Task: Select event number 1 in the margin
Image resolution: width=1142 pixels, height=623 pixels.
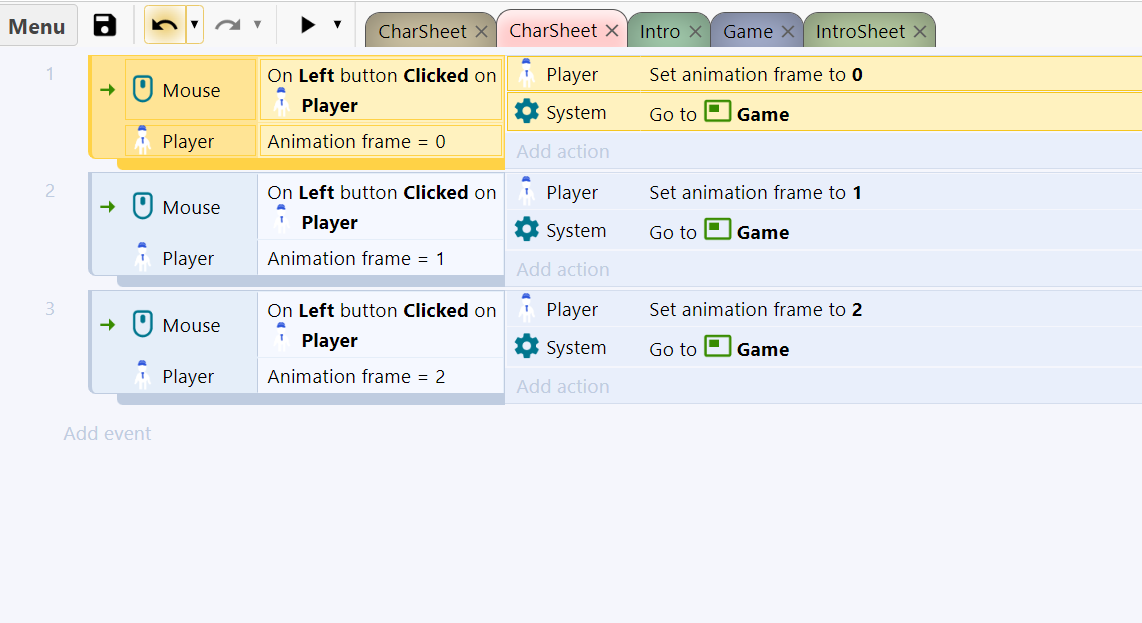Action: click(50, 74)
